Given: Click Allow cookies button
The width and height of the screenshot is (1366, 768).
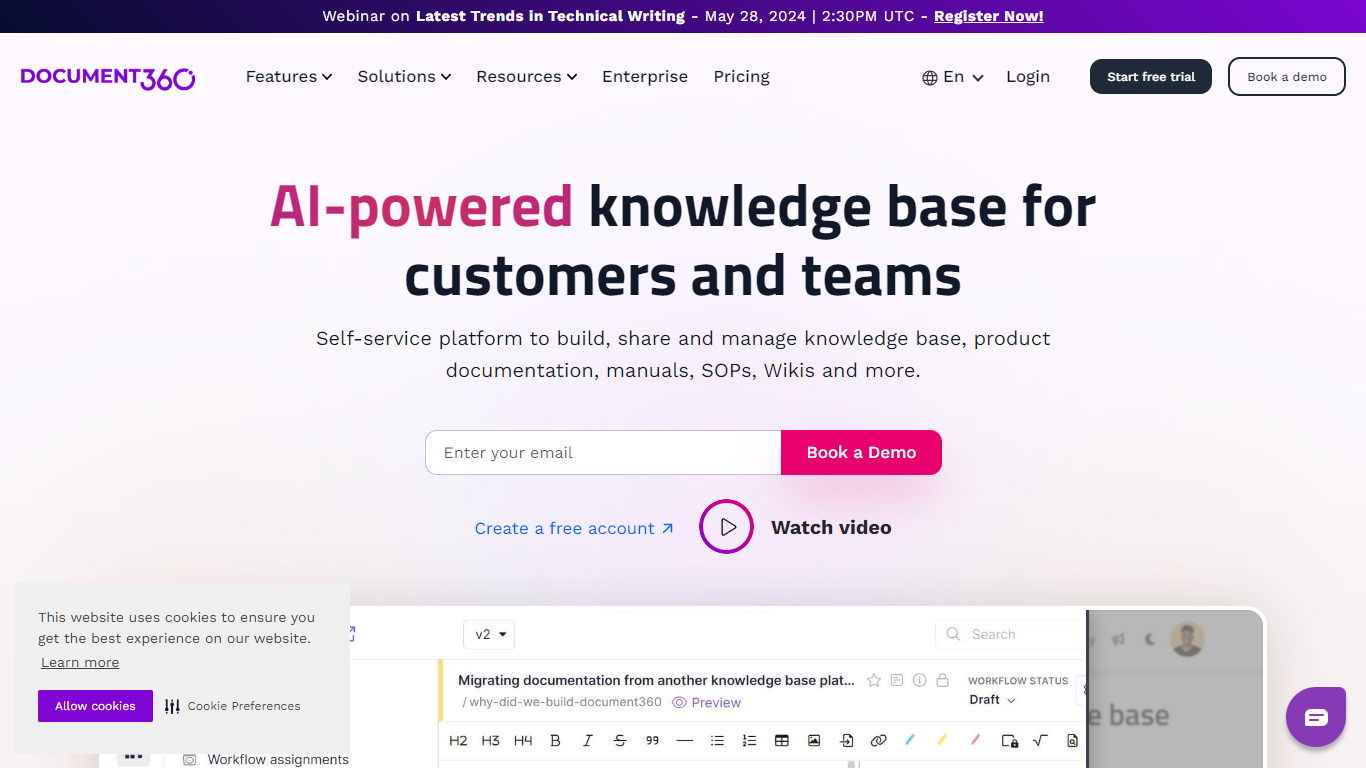Looking at the screenshot, I should (x=95, y=706).
